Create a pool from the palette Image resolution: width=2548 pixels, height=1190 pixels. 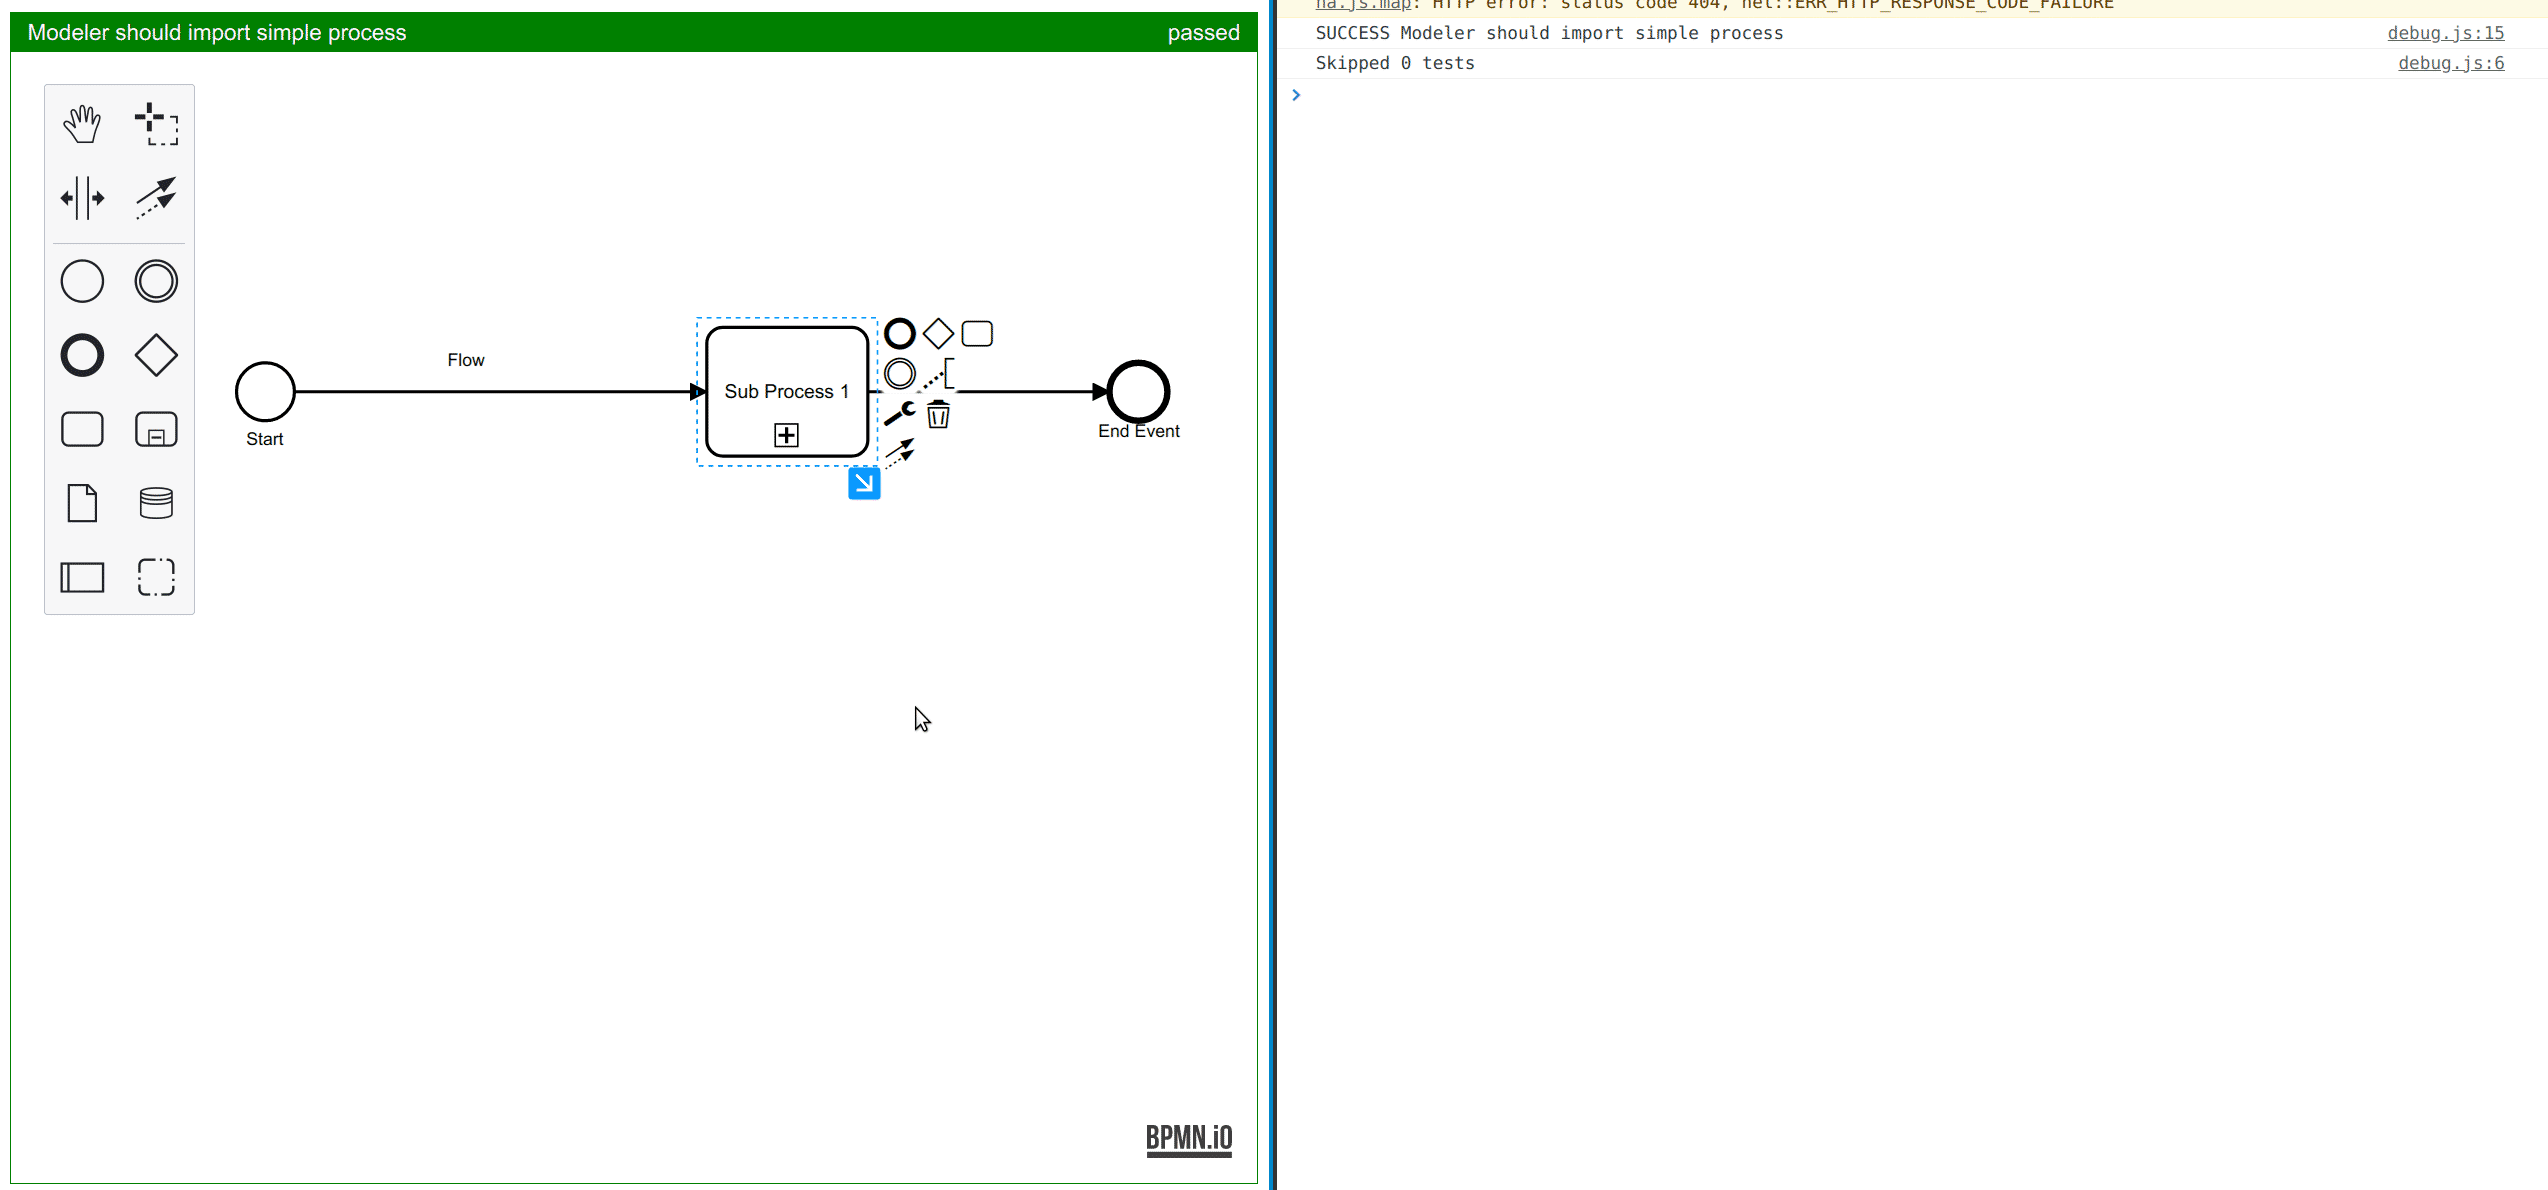(82, 577)
